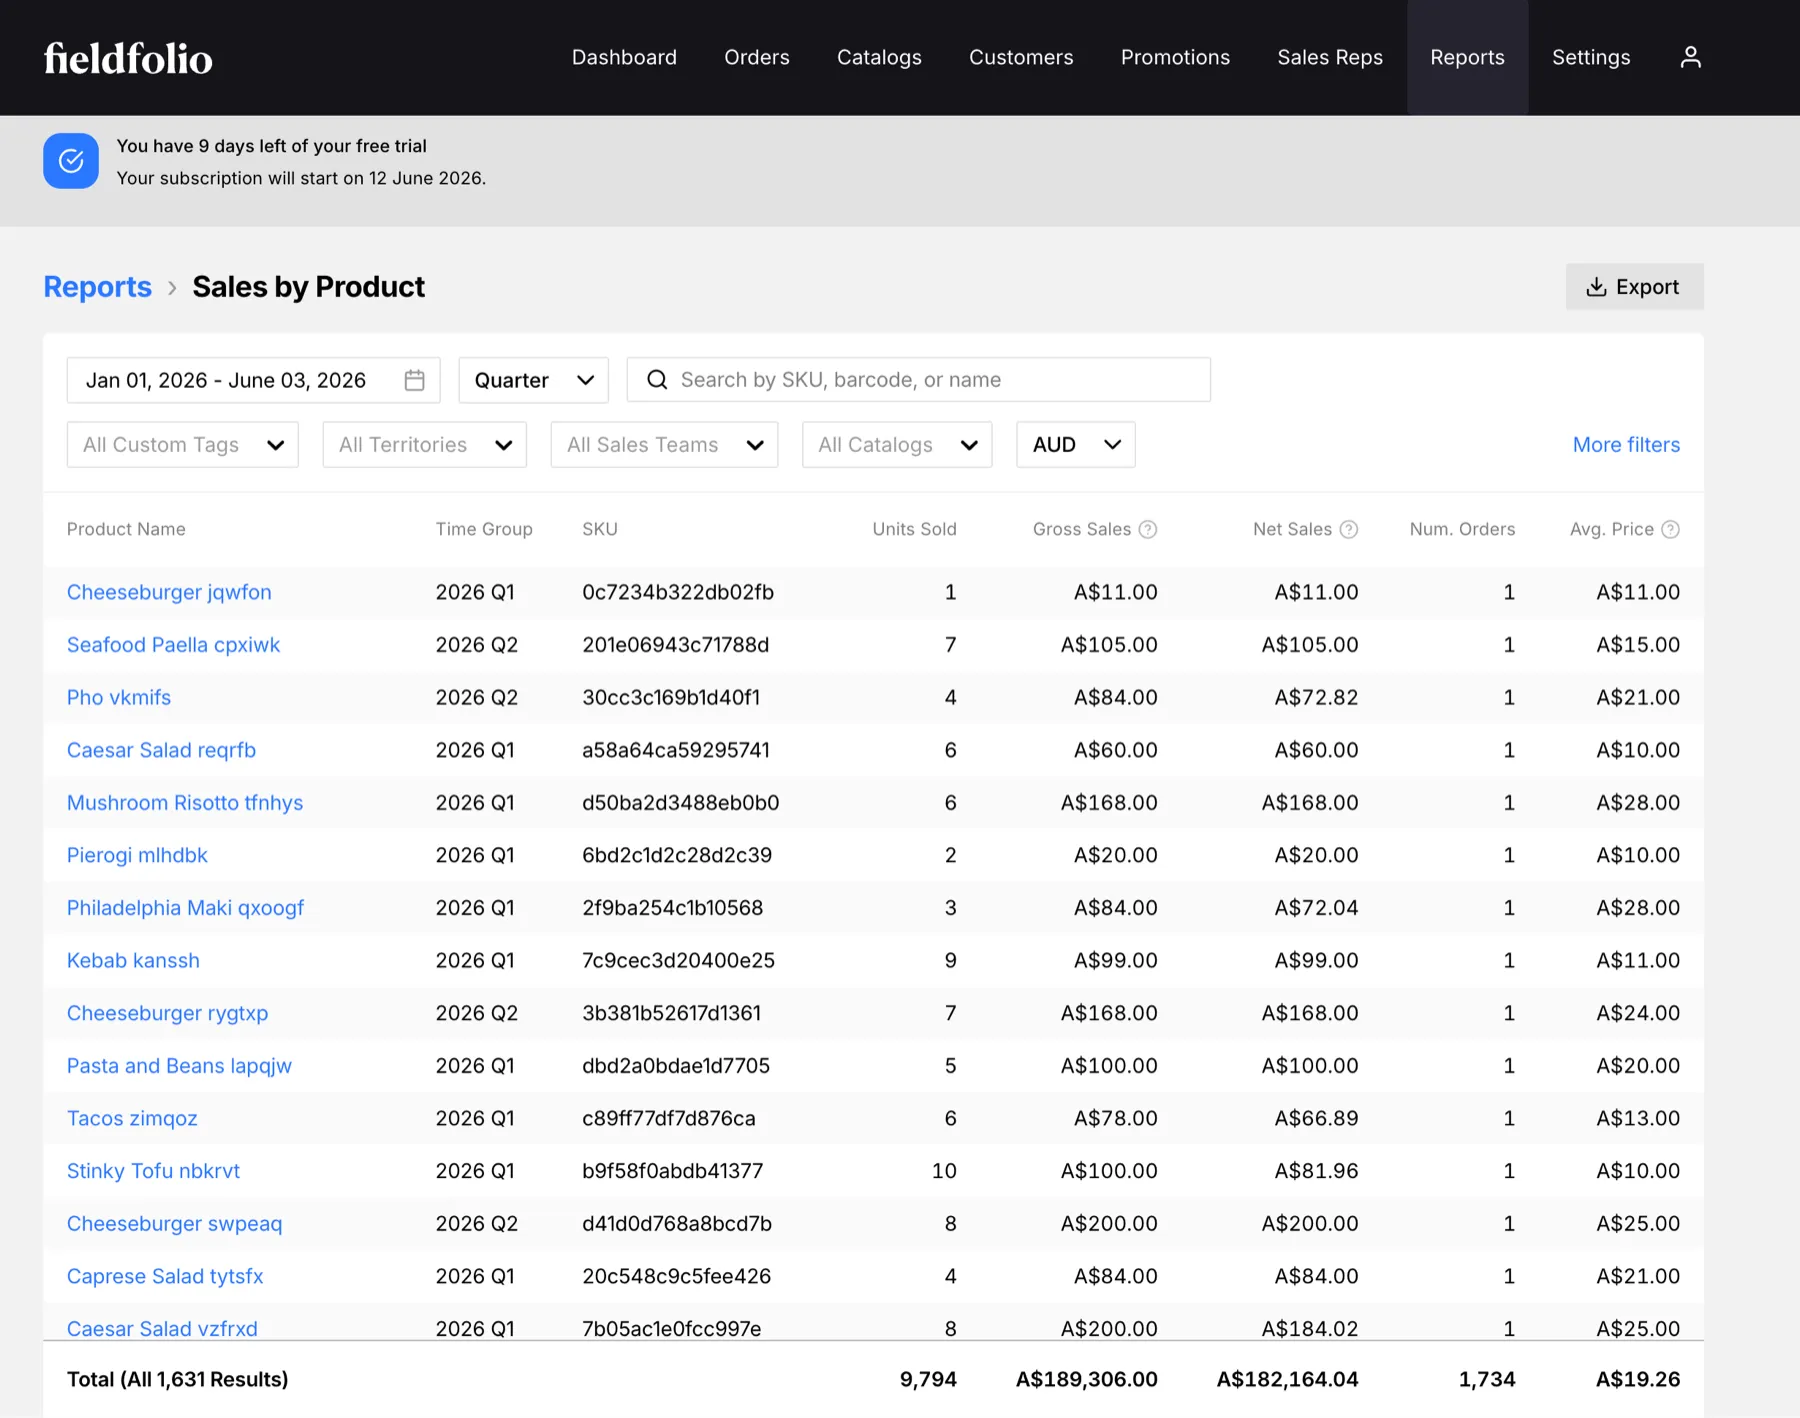Click the Sales by Product page title

308,287
